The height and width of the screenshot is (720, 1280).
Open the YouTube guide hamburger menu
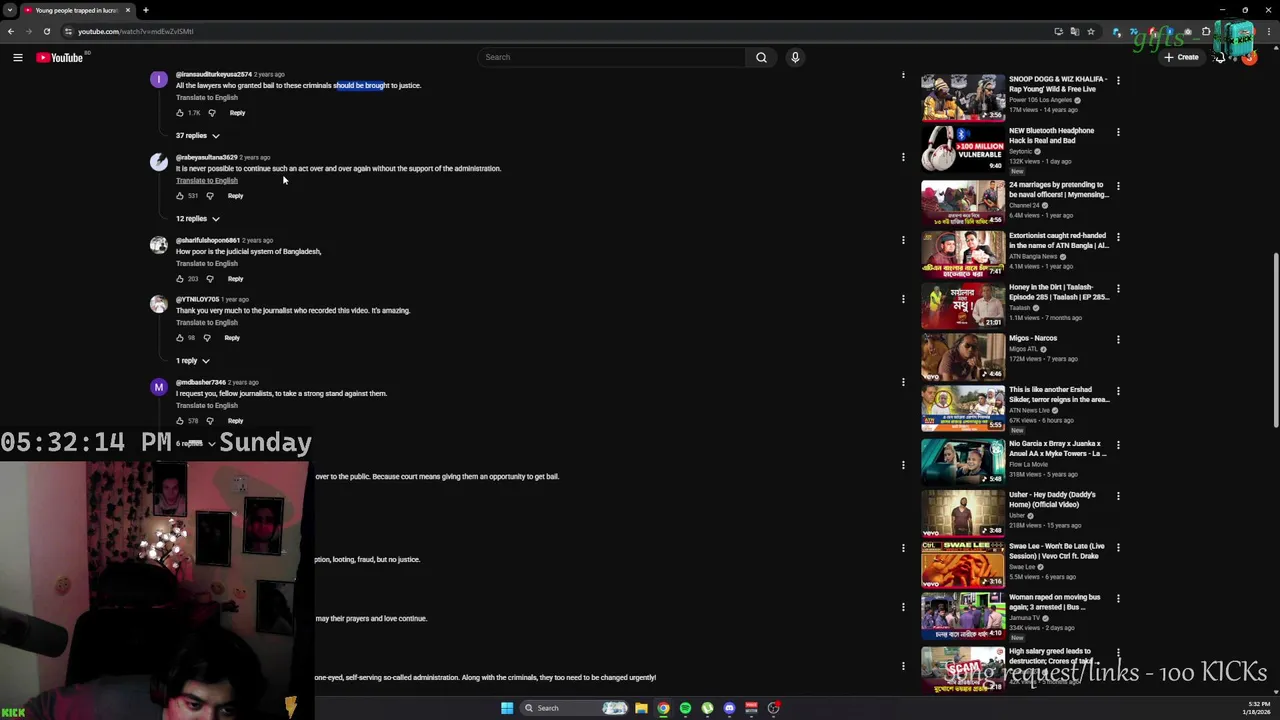[17, 57]
